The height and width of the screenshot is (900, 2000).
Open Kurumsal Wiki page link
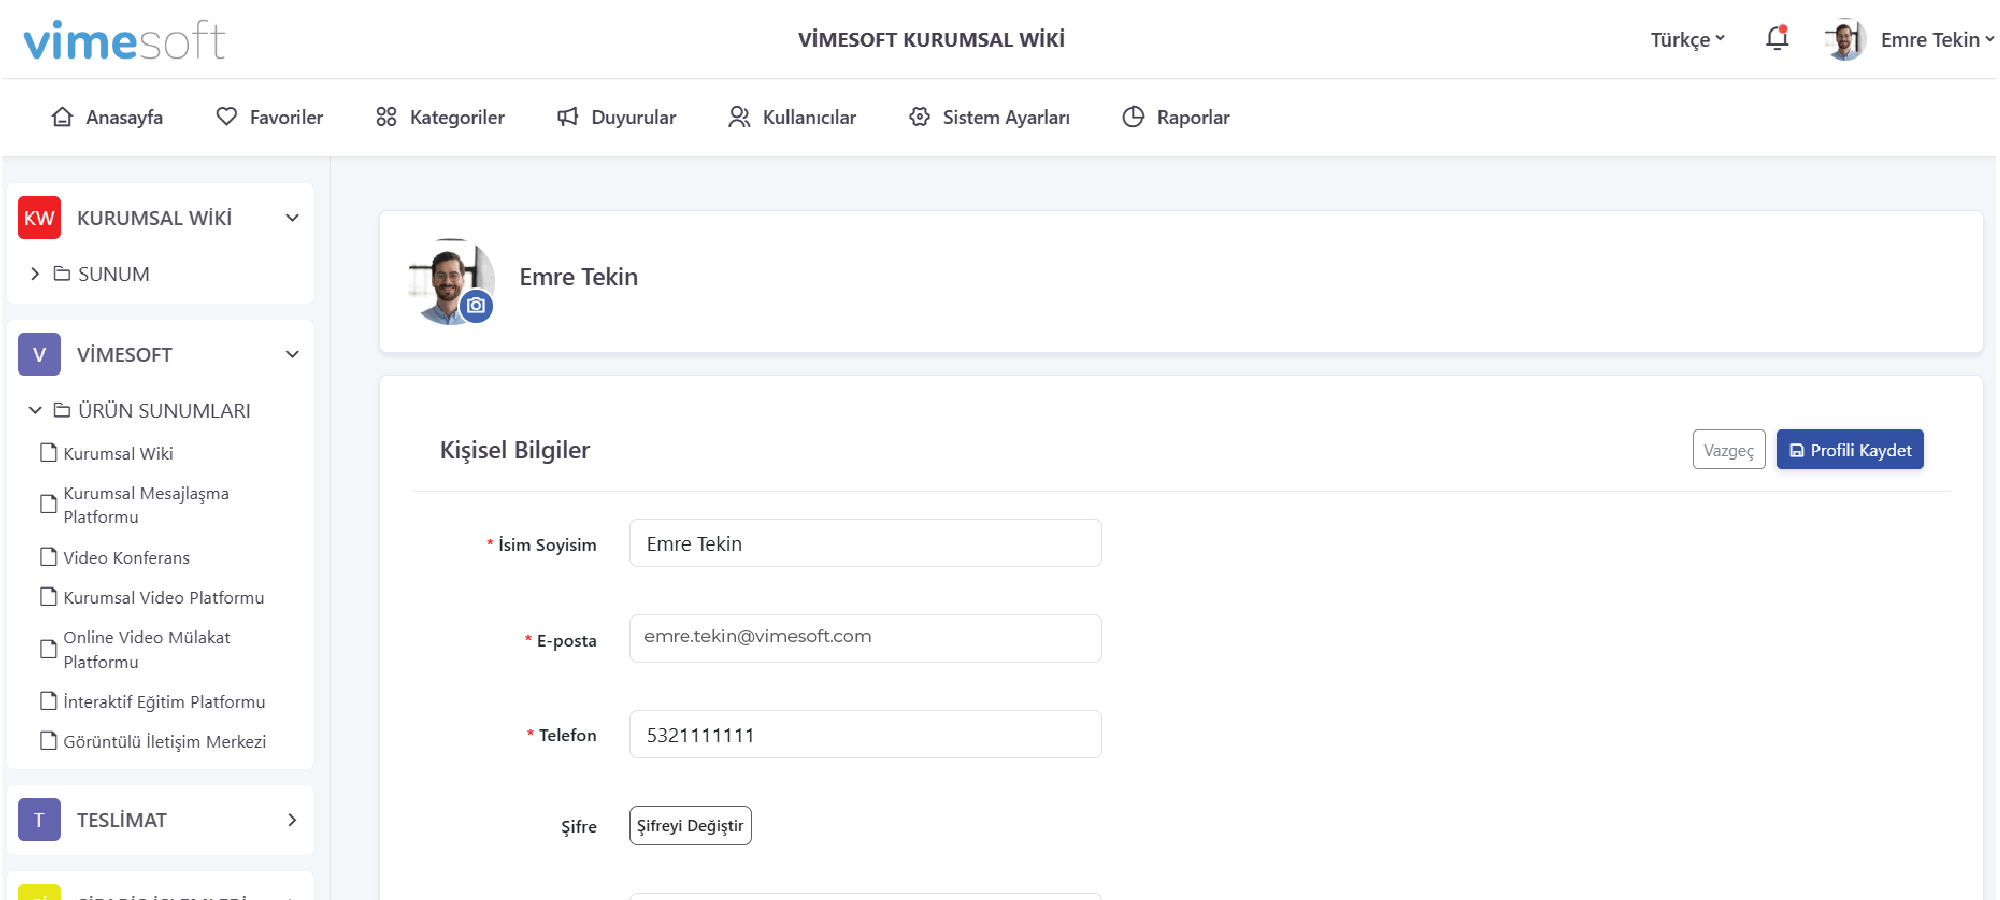tap(118, 454)
